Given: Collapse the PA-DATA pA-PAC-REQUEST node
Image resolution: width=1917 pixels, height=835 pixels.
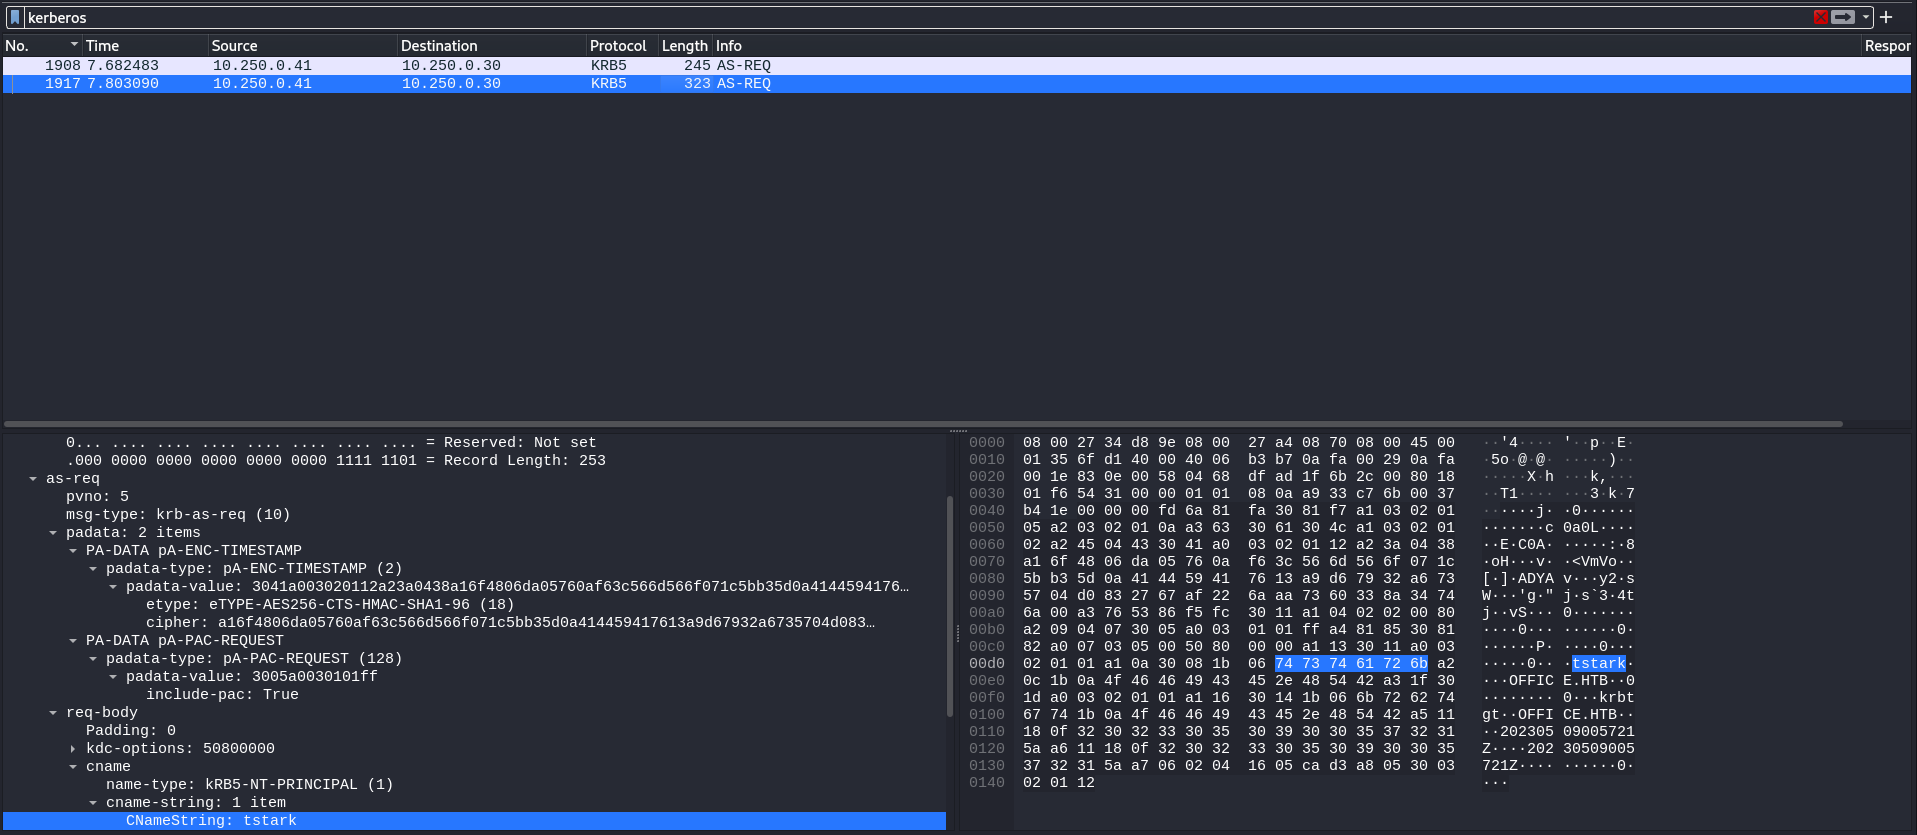Looking at the screenshot, I should pyautogui.click(x=73, y=641).
